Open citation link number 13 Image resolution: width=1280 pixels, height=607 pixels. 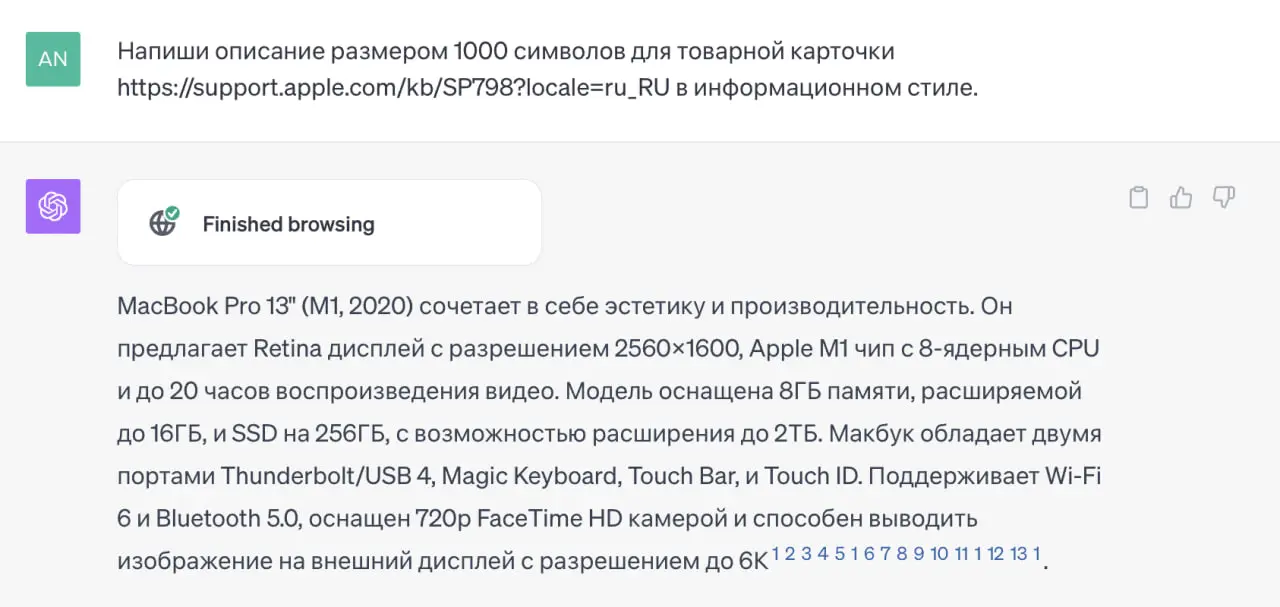point(1019,554)
